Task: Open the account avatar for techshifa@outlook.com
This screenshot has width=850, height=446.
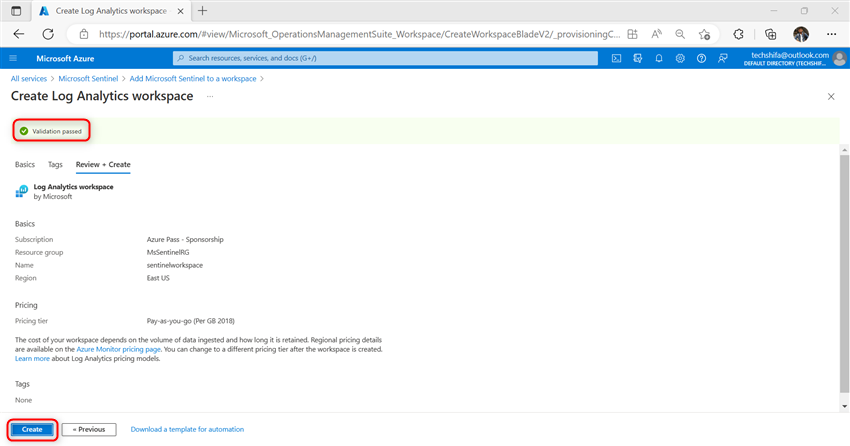Action: pos(839,58)
